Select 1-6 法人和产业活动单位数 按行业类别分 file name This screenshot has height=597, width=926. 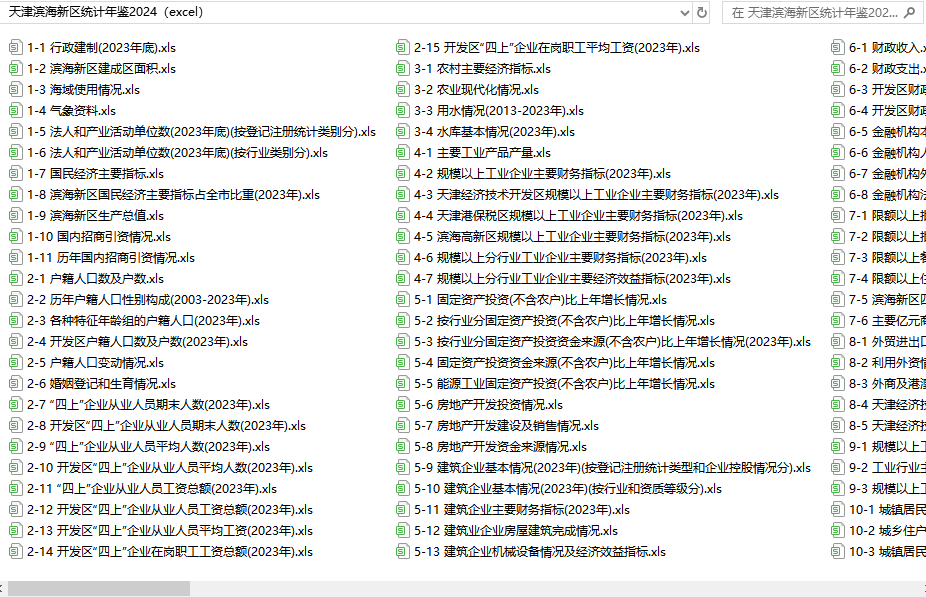177,152
